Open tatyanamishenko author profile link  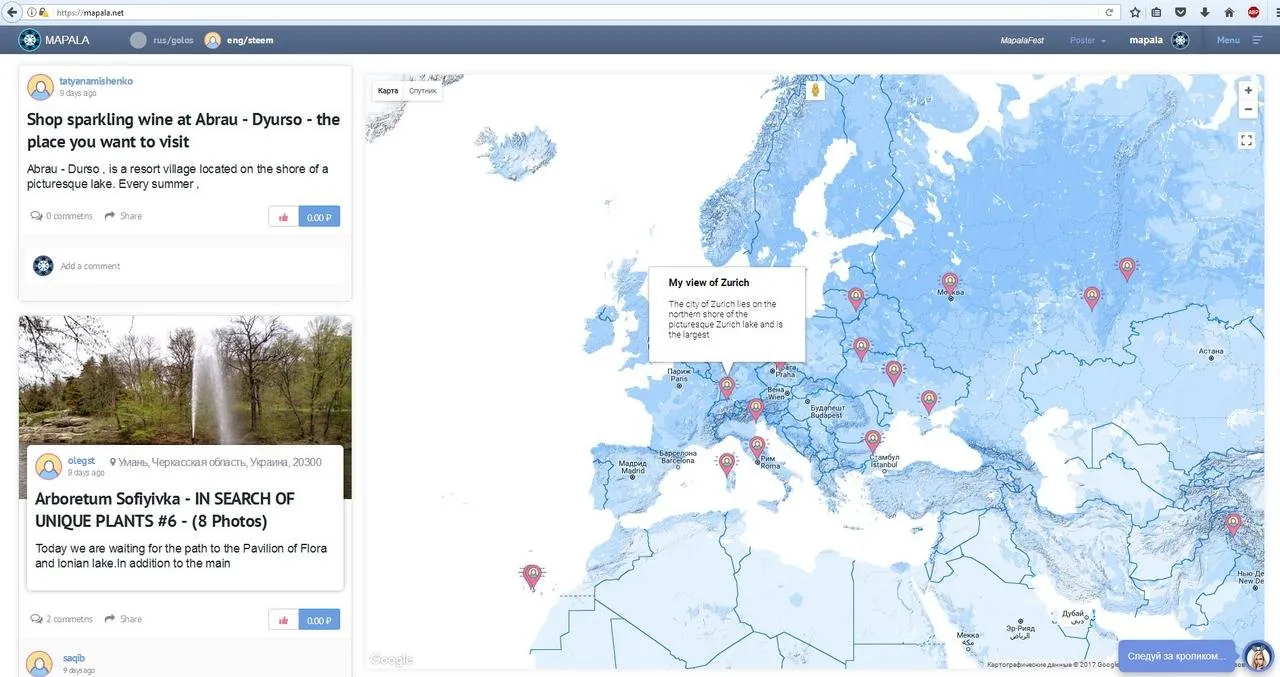[96, 81]
